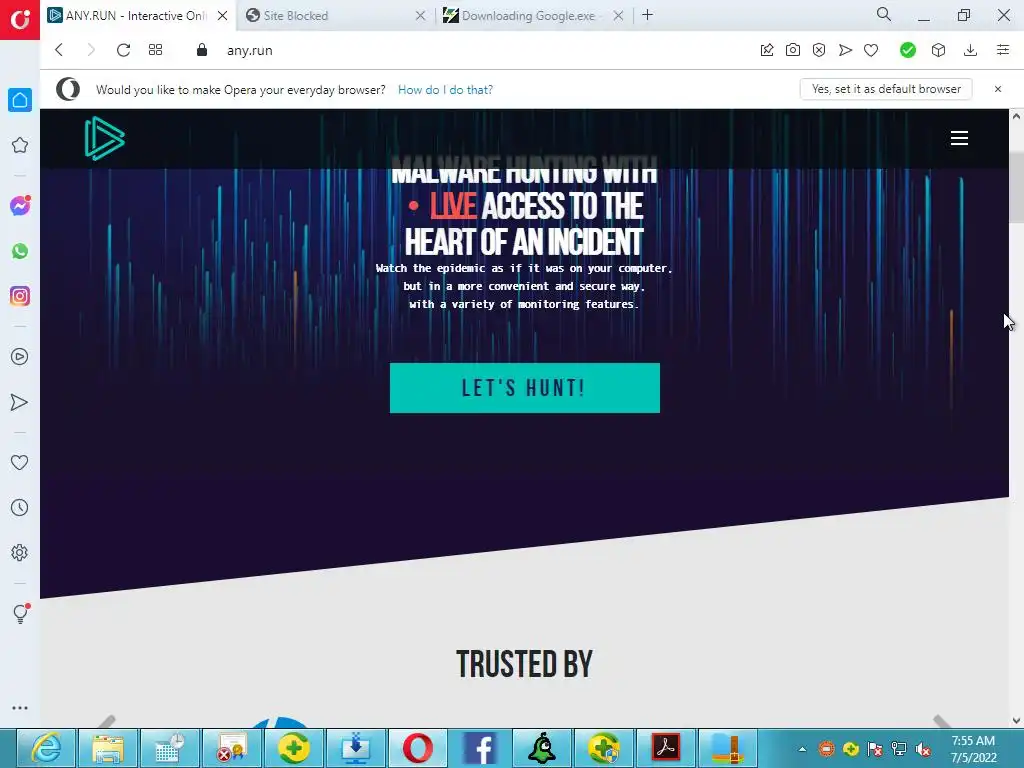Open Instagram in the sidebar
The width and height of the screenshot is (1024, 768).
click(20, 296)
